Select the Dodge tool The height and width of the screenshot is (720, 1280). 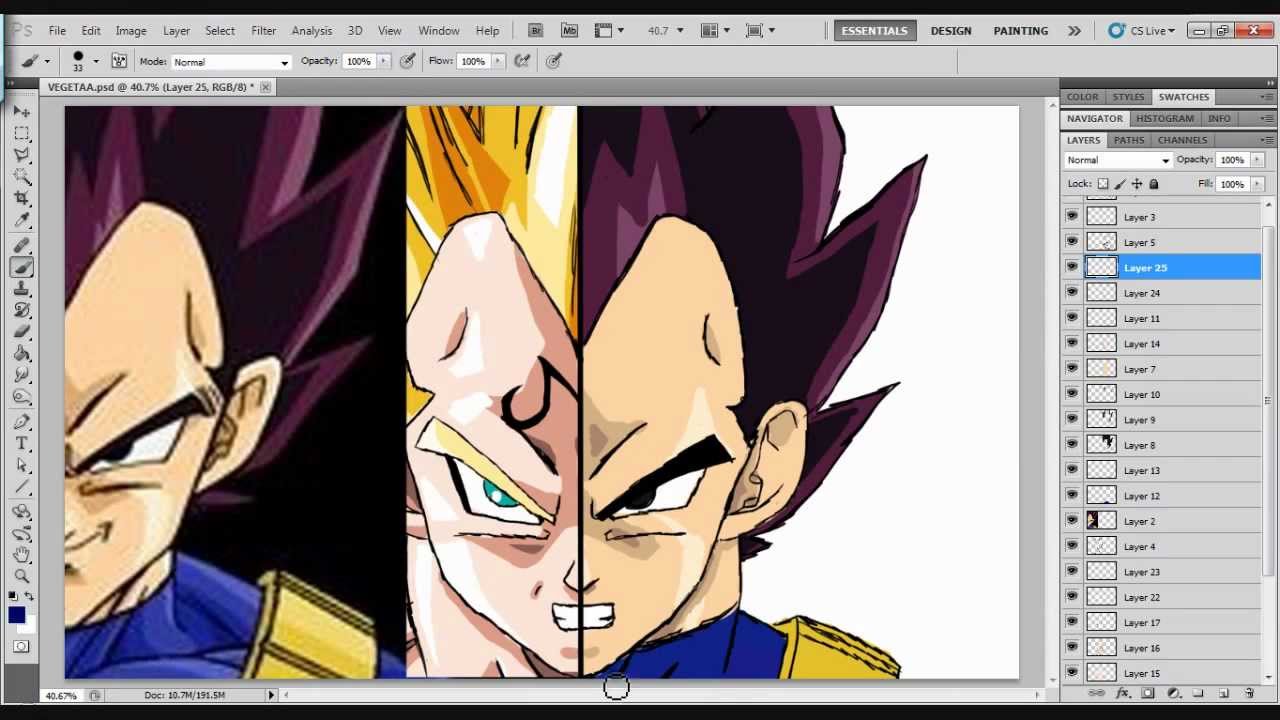[21, 397]
